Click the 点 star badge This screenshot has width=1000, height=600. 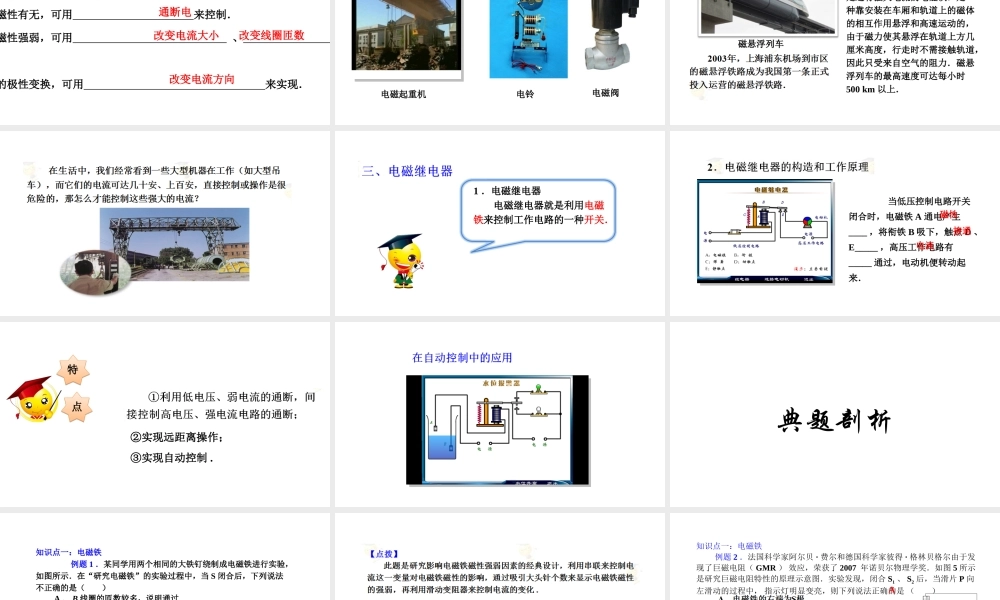pos(77,406)
